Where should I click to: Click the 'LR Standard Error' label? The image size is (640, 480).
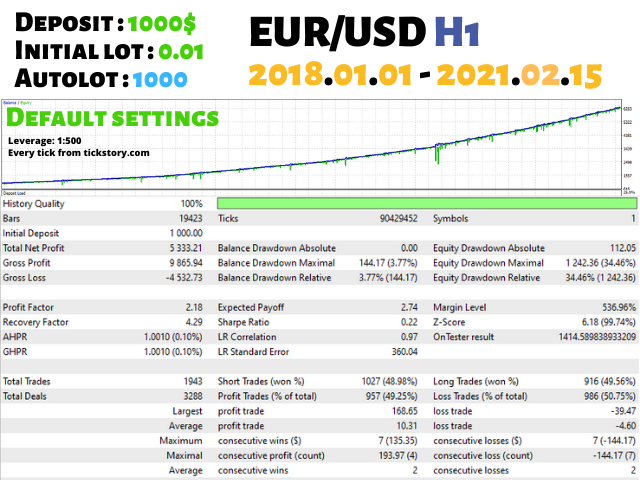coord(253,352)
